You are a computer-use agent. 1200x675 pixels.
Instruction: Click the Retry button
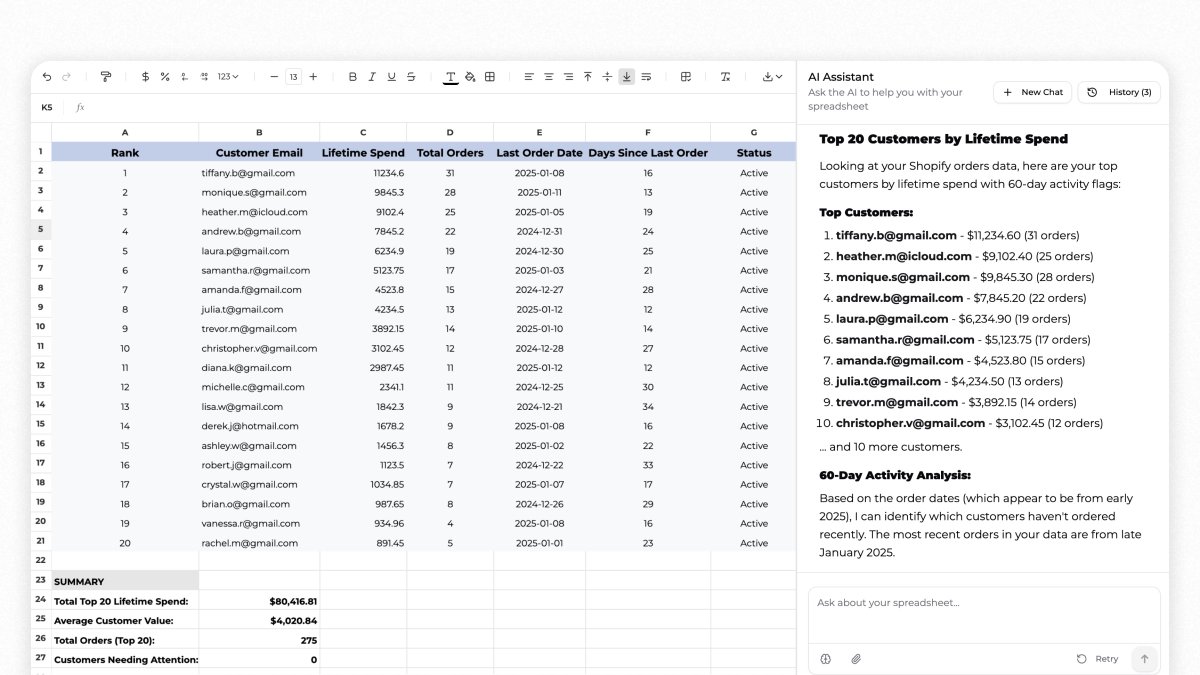tap(1097, 659)
